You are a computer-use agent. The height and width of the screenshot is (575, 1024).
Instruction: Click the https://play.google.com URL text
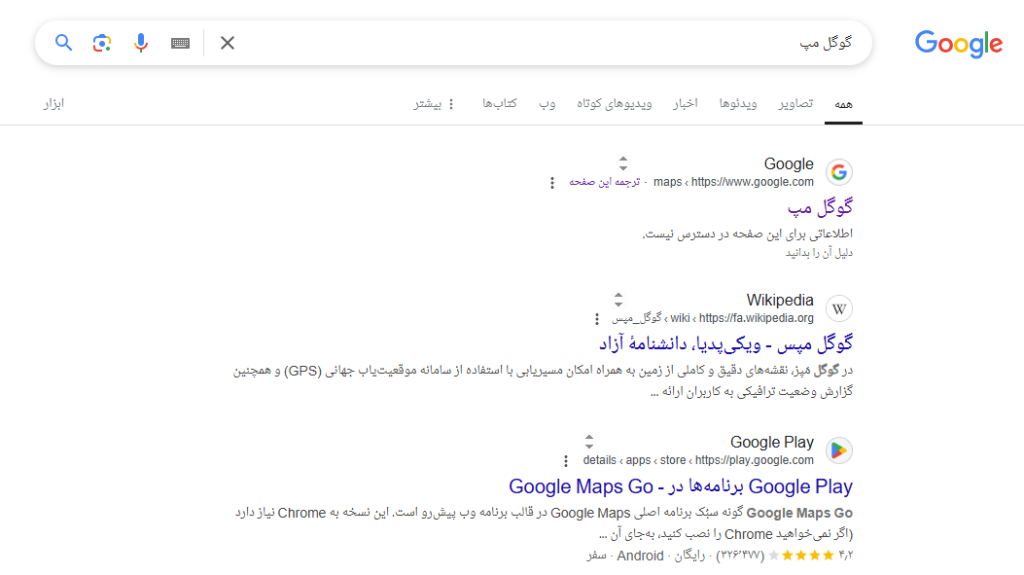754,460
